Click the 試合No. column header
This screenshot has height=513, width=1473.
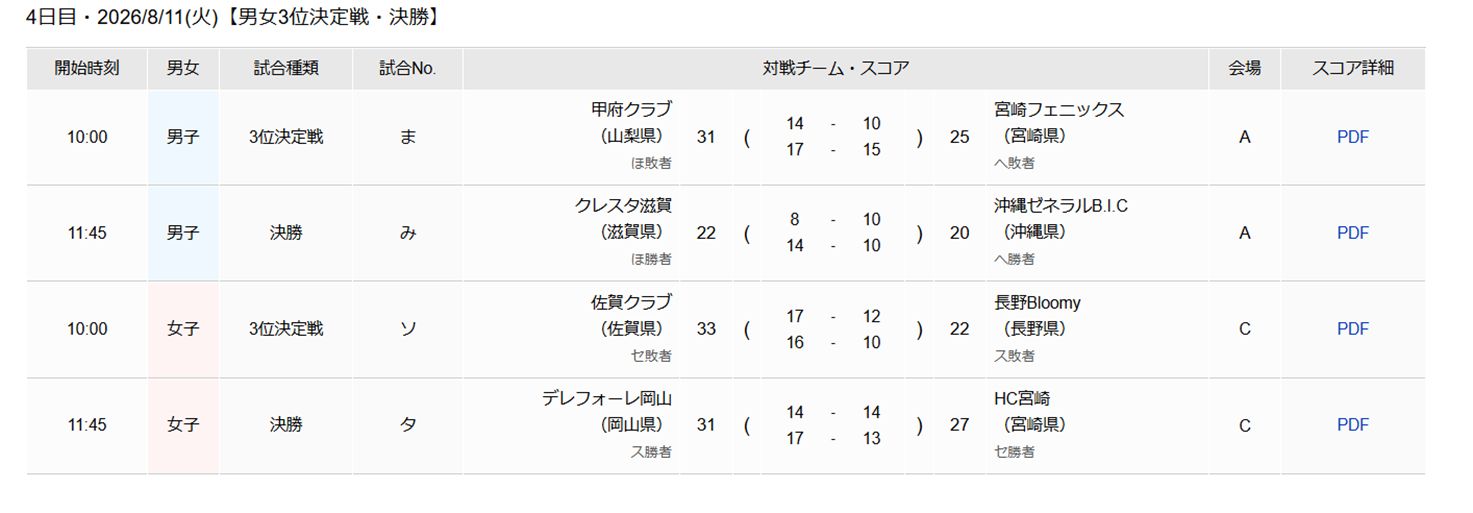coord(407,69)
